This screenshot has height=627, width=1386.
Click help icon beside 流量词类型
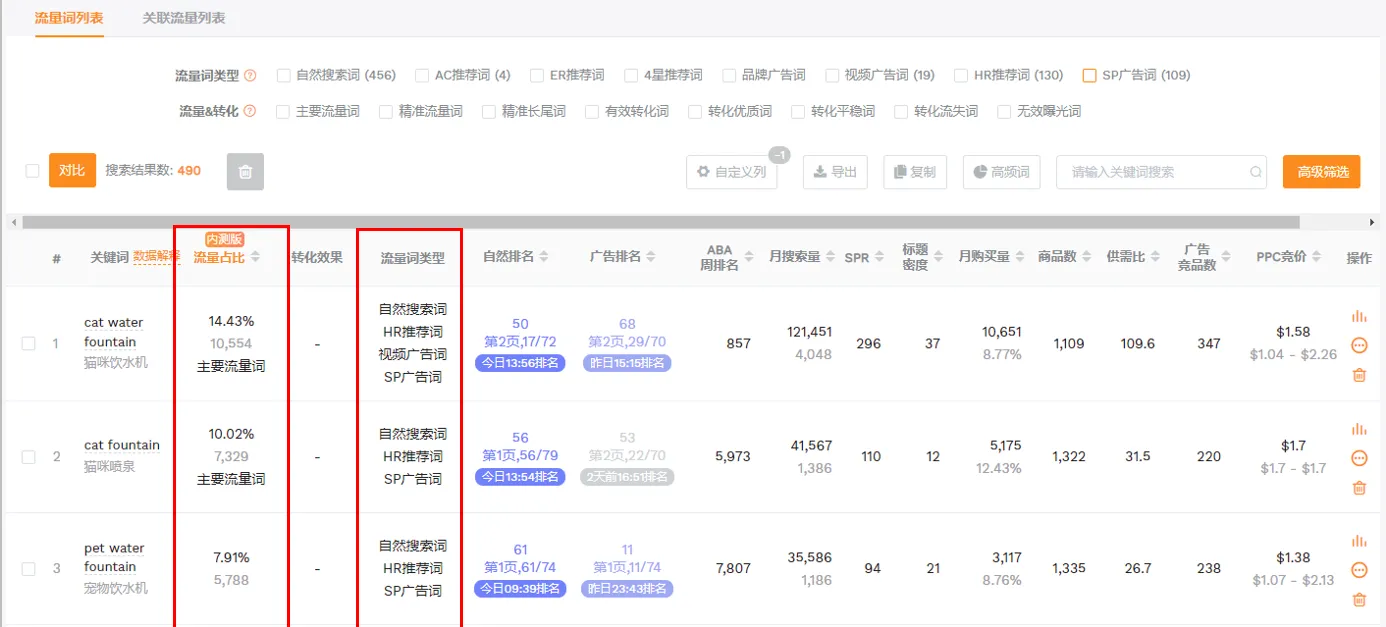point(250,76)
